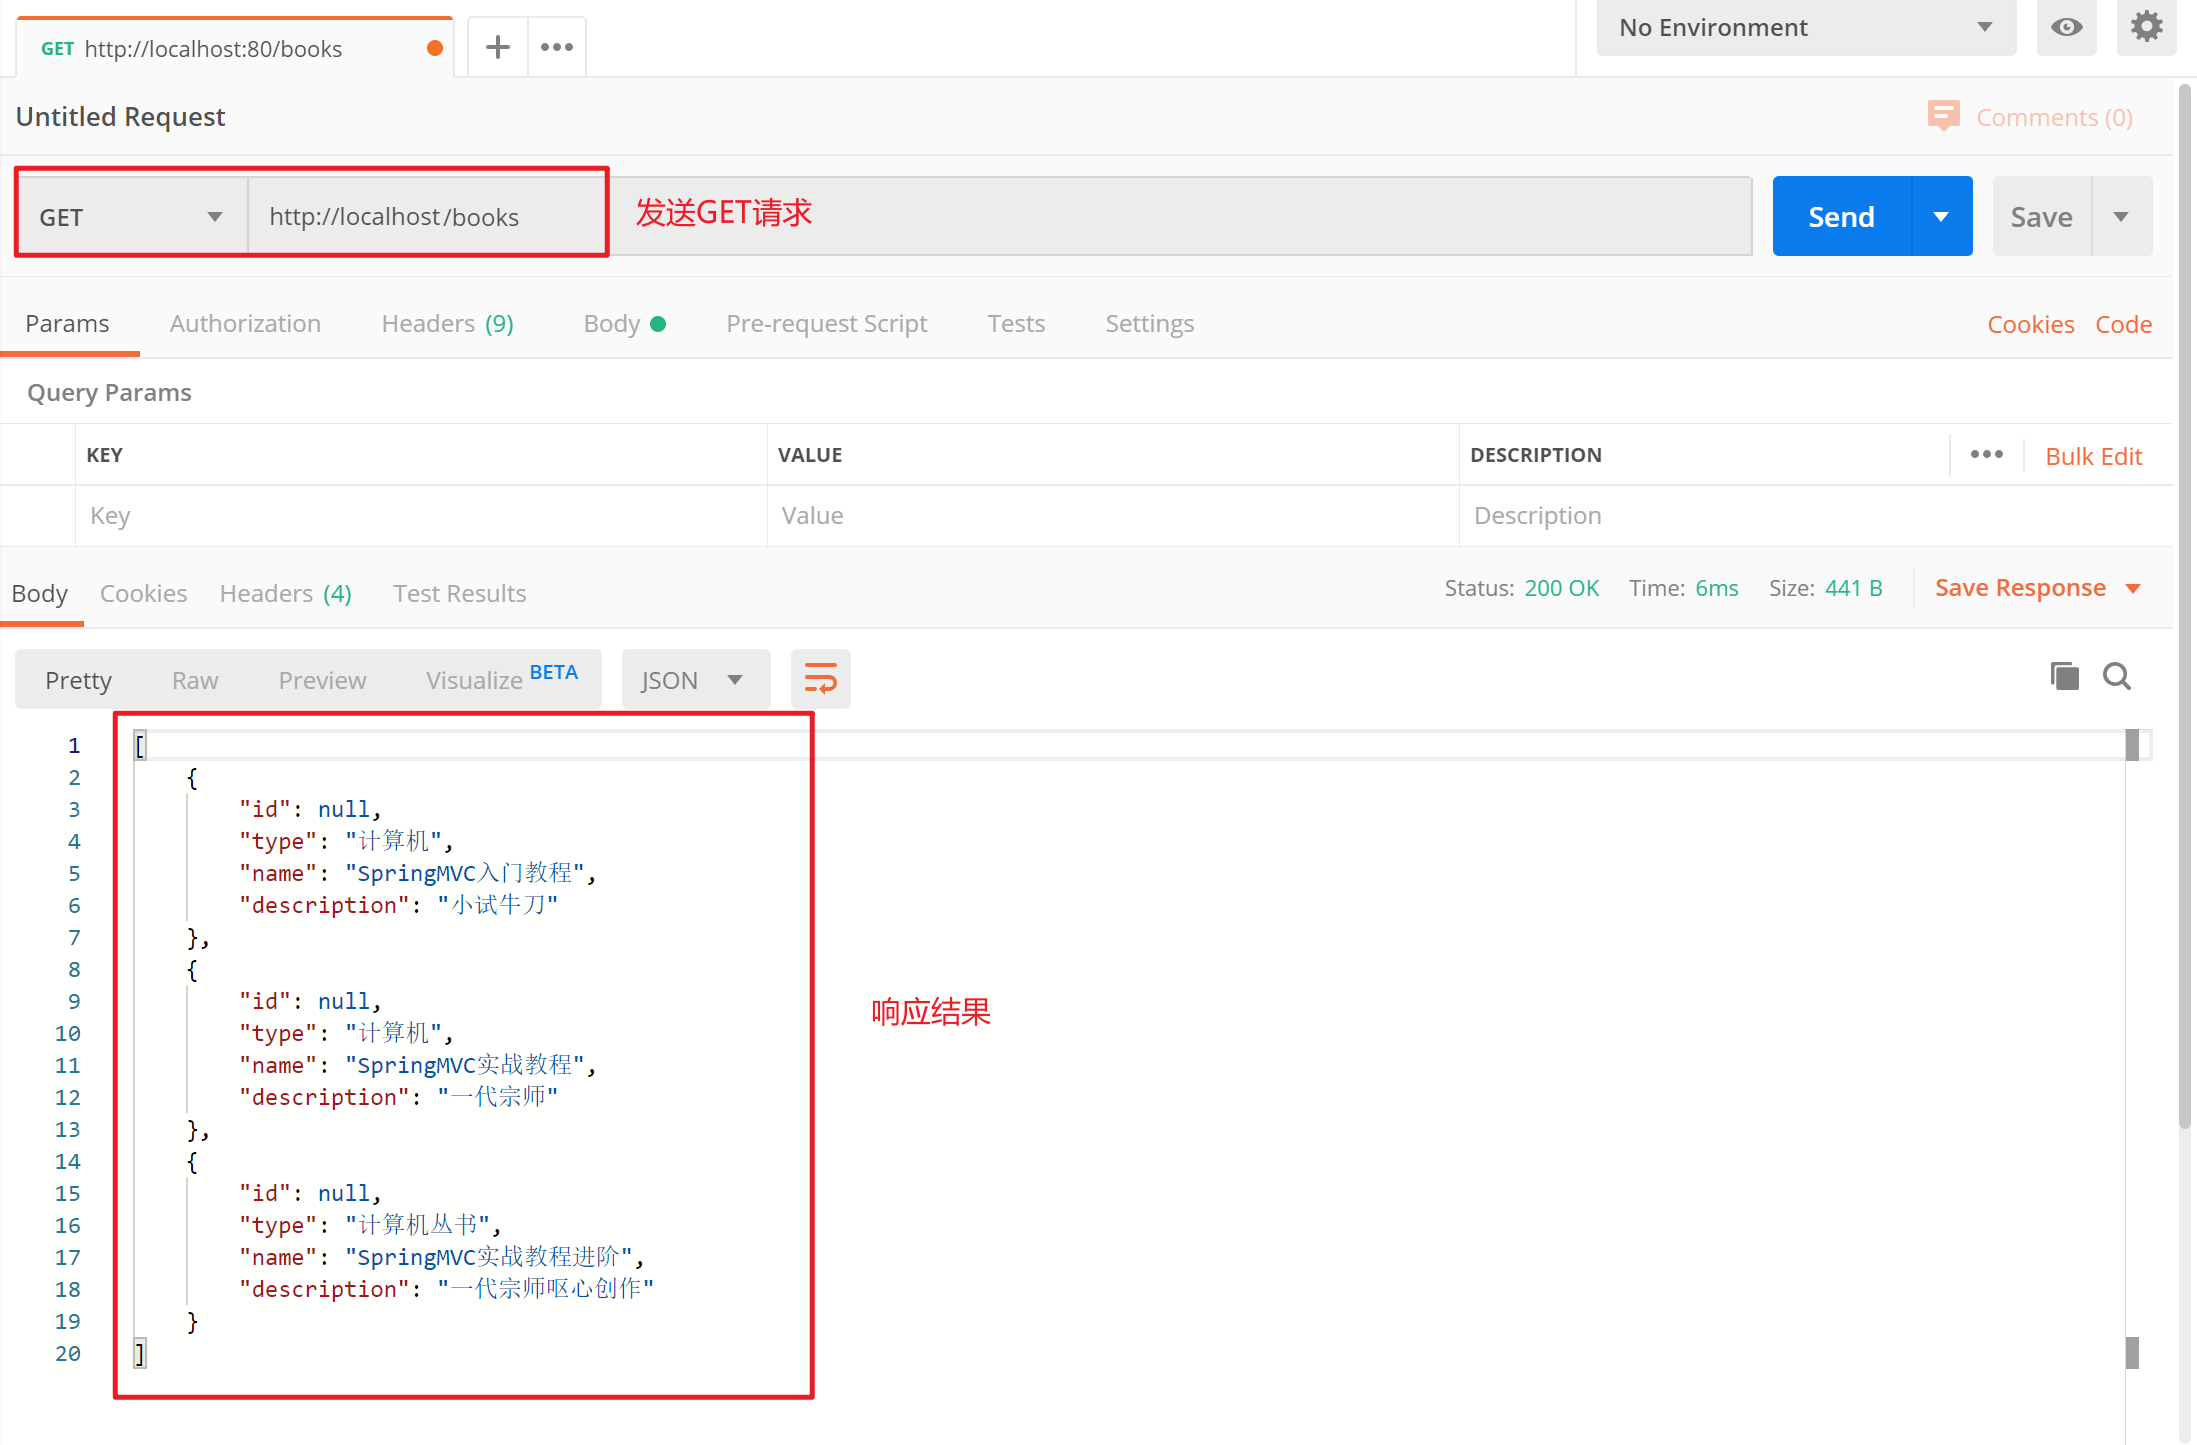2197x1445 pixels.
Task: Click the wrap text icon in response
Action: tap(820, 677)
